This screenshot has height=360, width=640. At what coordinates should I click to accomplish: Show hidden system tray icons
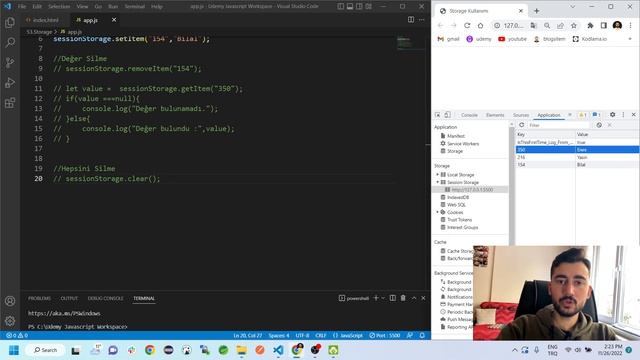tap(514, 350)
